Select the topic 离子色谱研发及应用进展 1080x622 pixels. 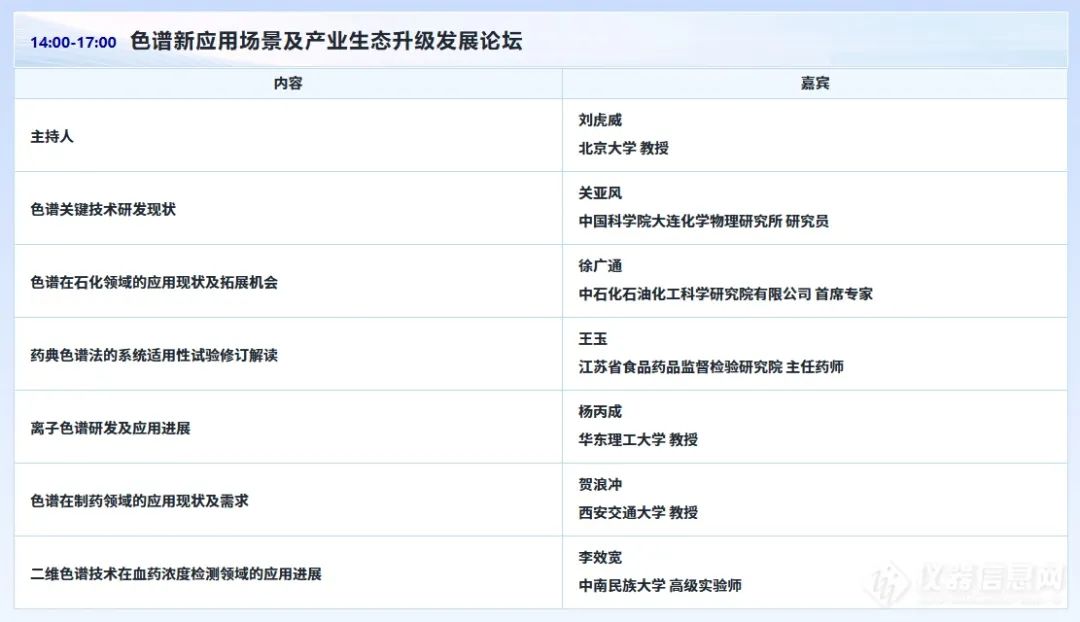click(x=110, y=428)
